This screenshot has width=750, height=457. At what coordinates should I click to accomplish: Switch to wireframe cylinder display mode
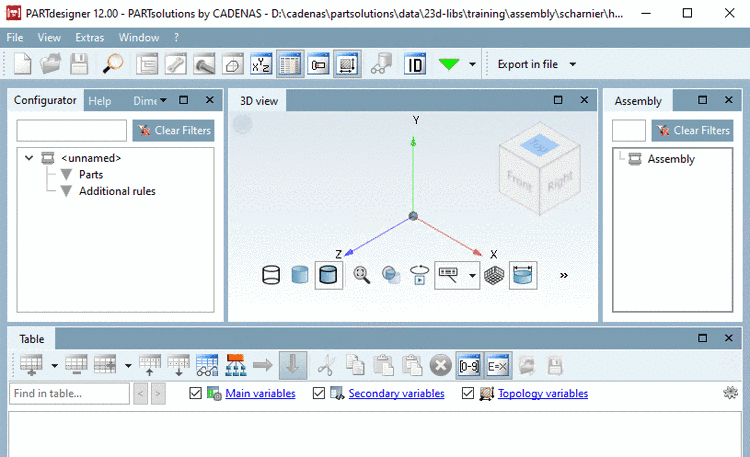(271, 275)
